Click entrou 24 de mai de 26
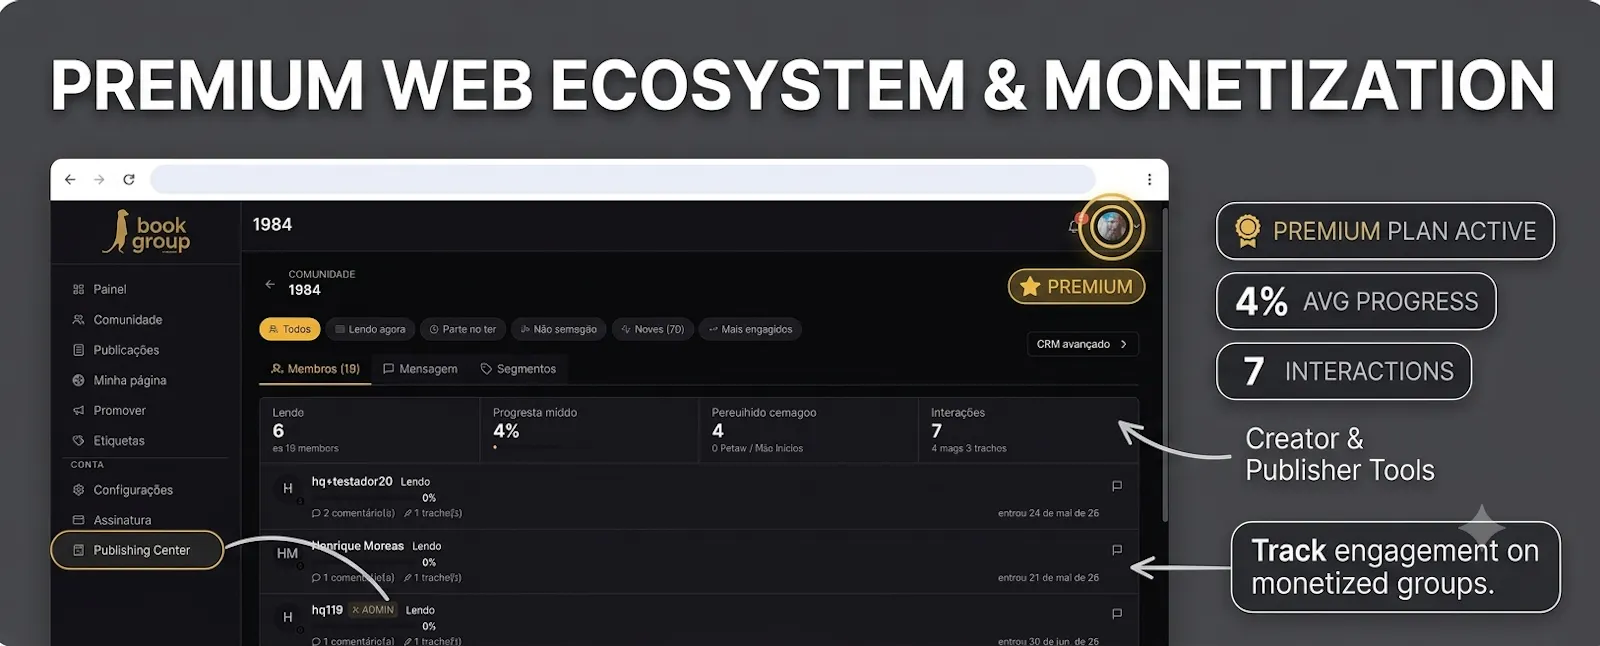The width and height of the screenshot is (1600, 646). (x=1048, y=513)
